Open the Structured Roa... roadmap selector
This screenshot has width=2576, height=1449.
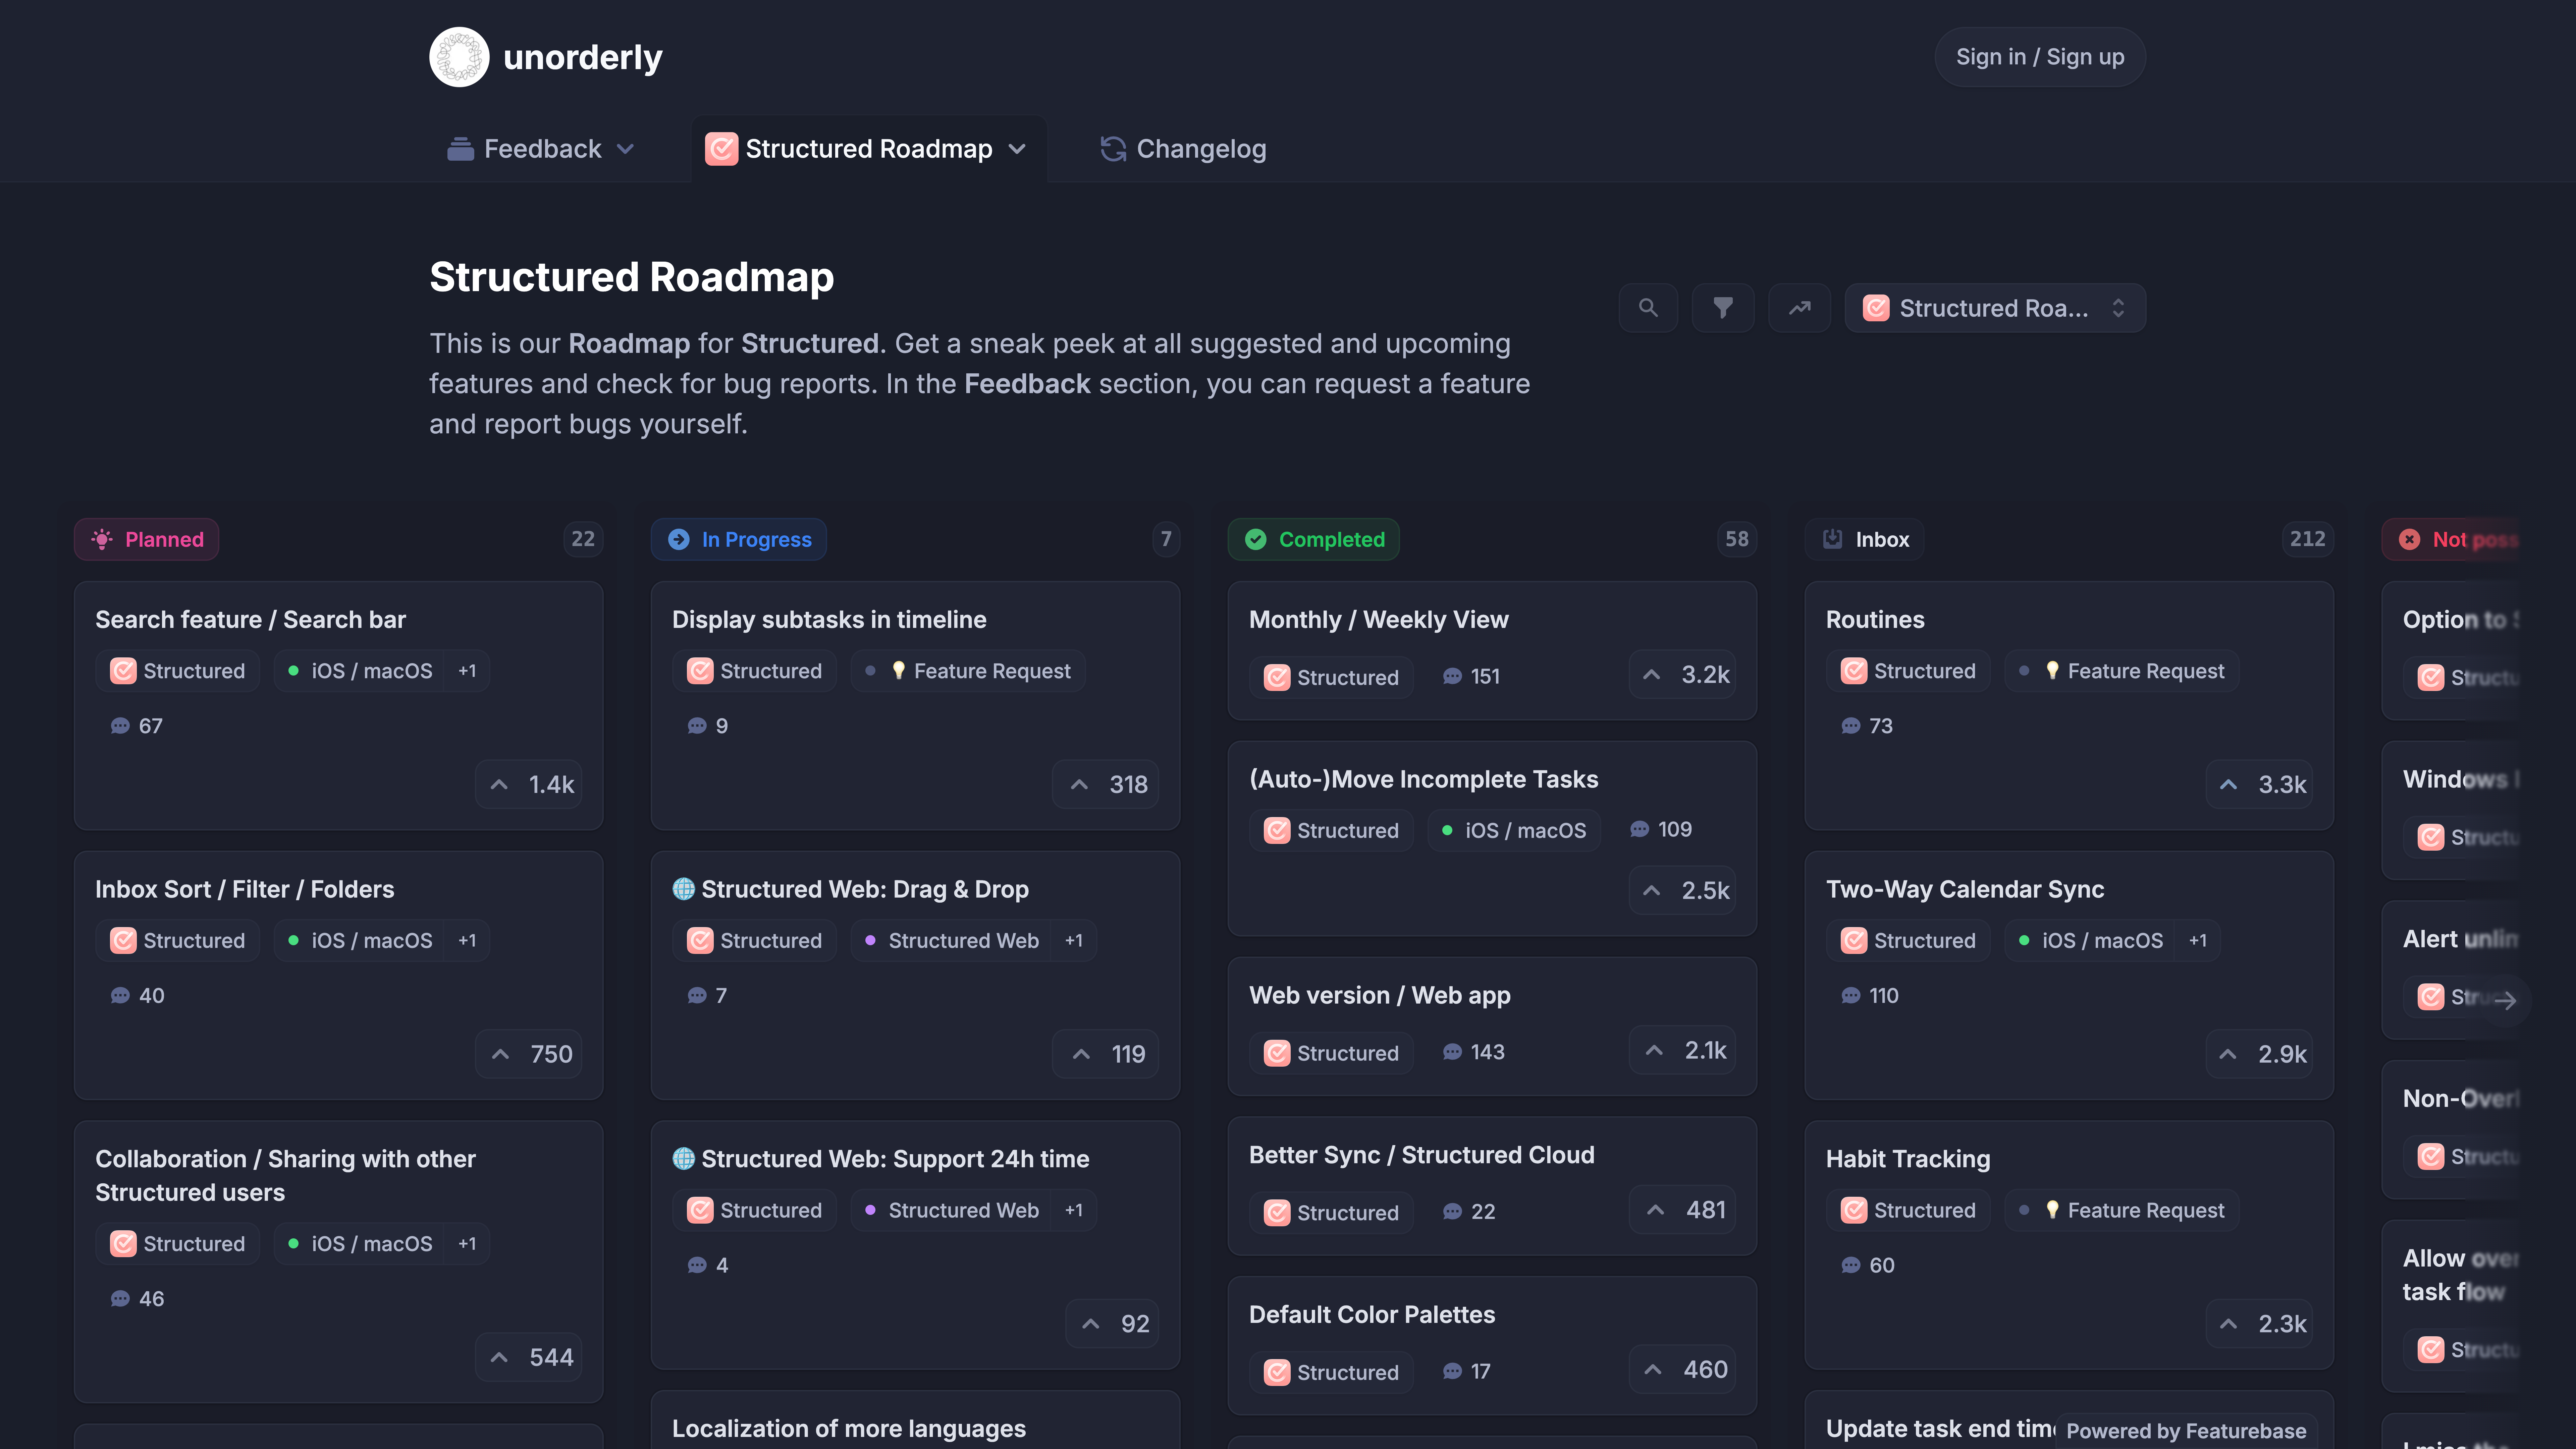1994,308
